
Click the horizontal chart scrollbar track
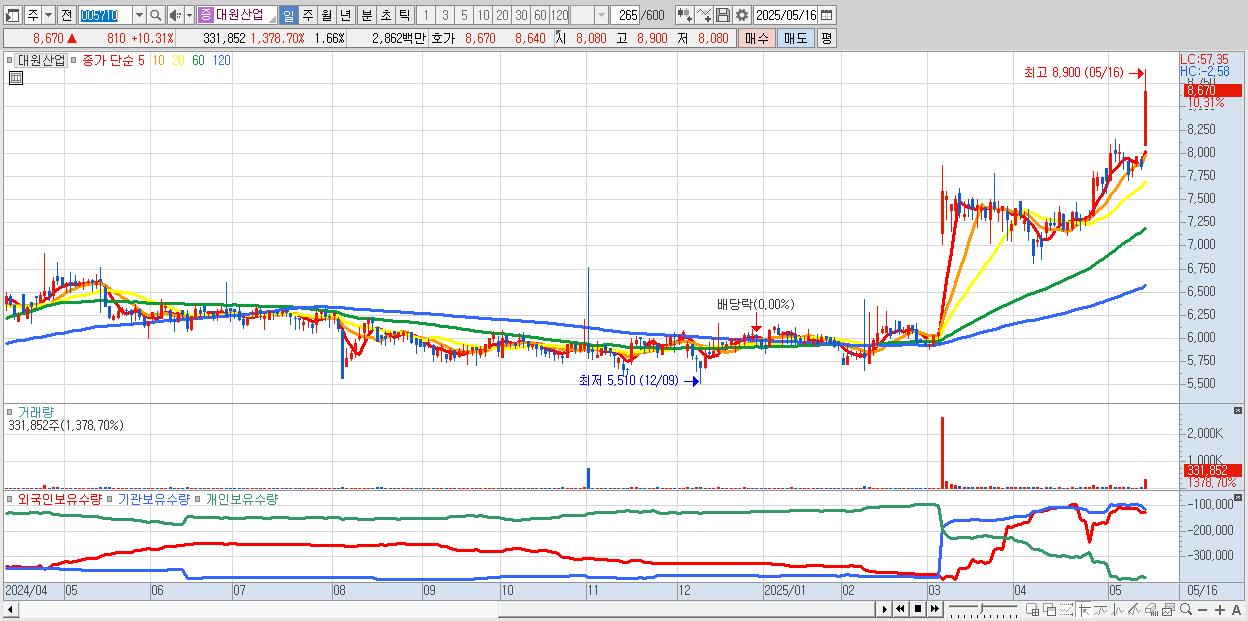point(445,609)
